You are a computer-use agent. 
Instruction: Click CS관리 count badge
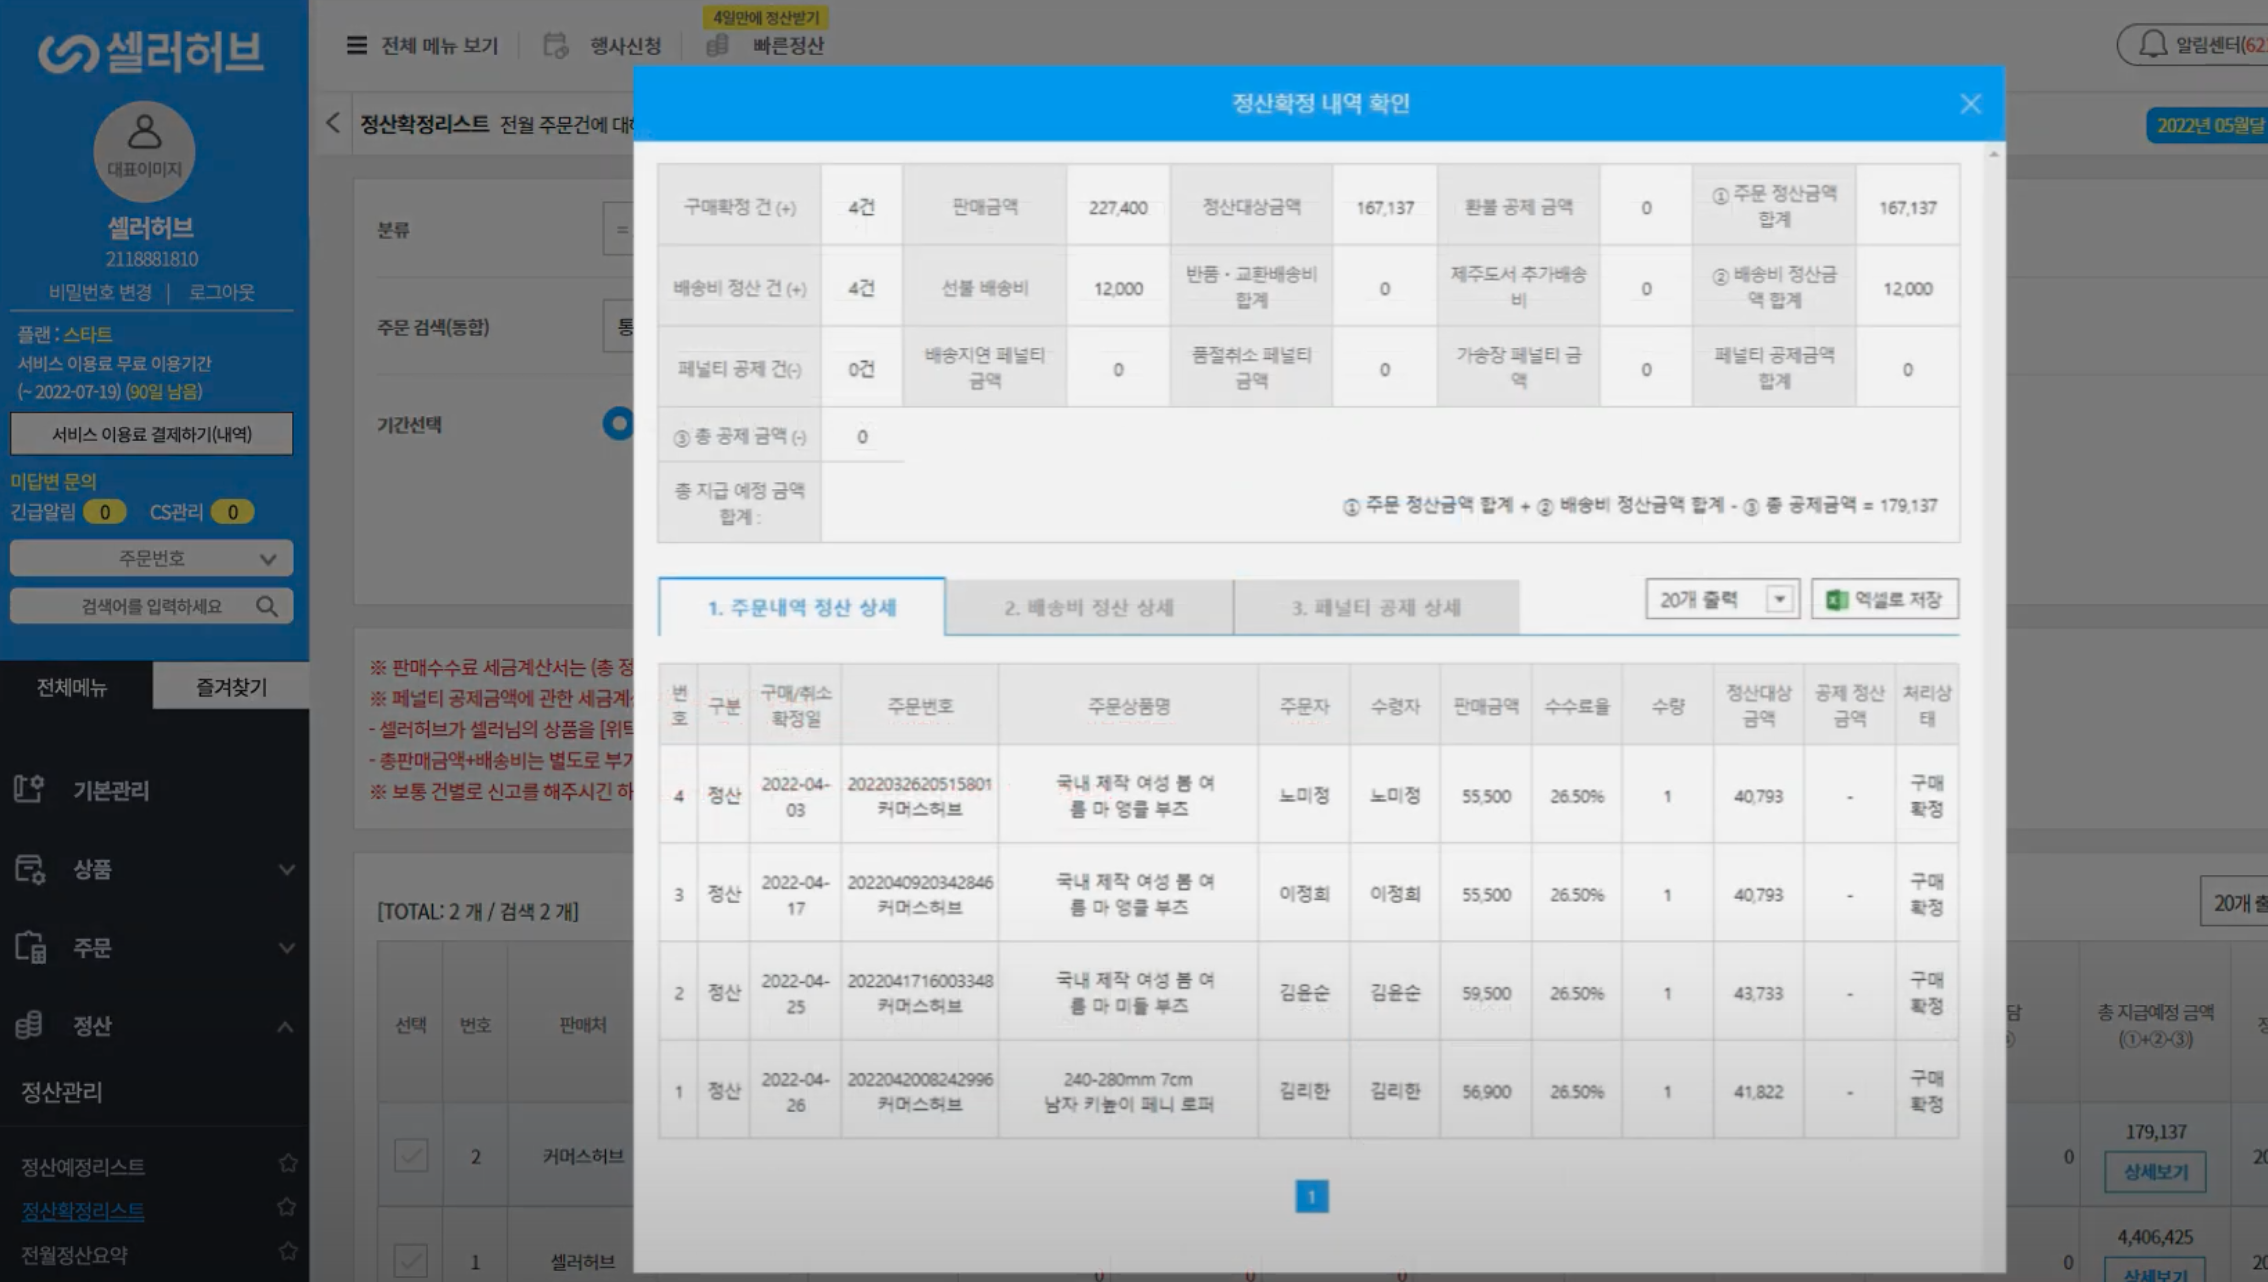233,512
